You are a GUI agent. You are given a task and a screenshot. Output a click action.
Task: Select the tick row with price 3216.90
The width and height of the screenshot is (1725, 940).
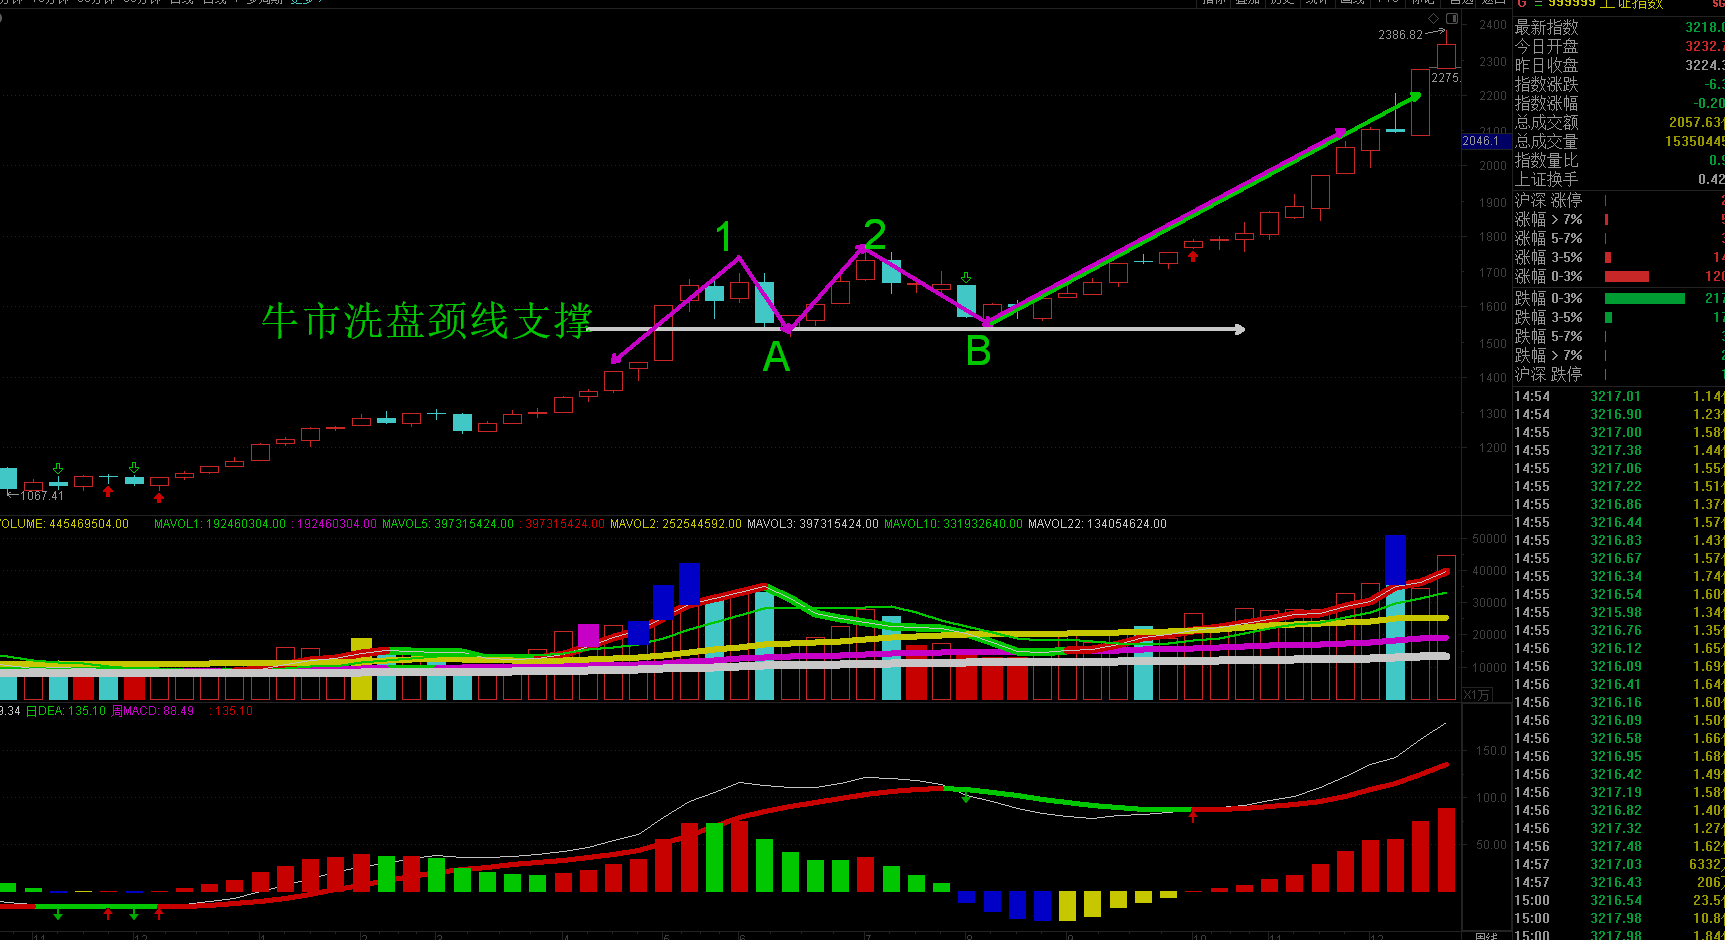click(x=1619, y=414)
